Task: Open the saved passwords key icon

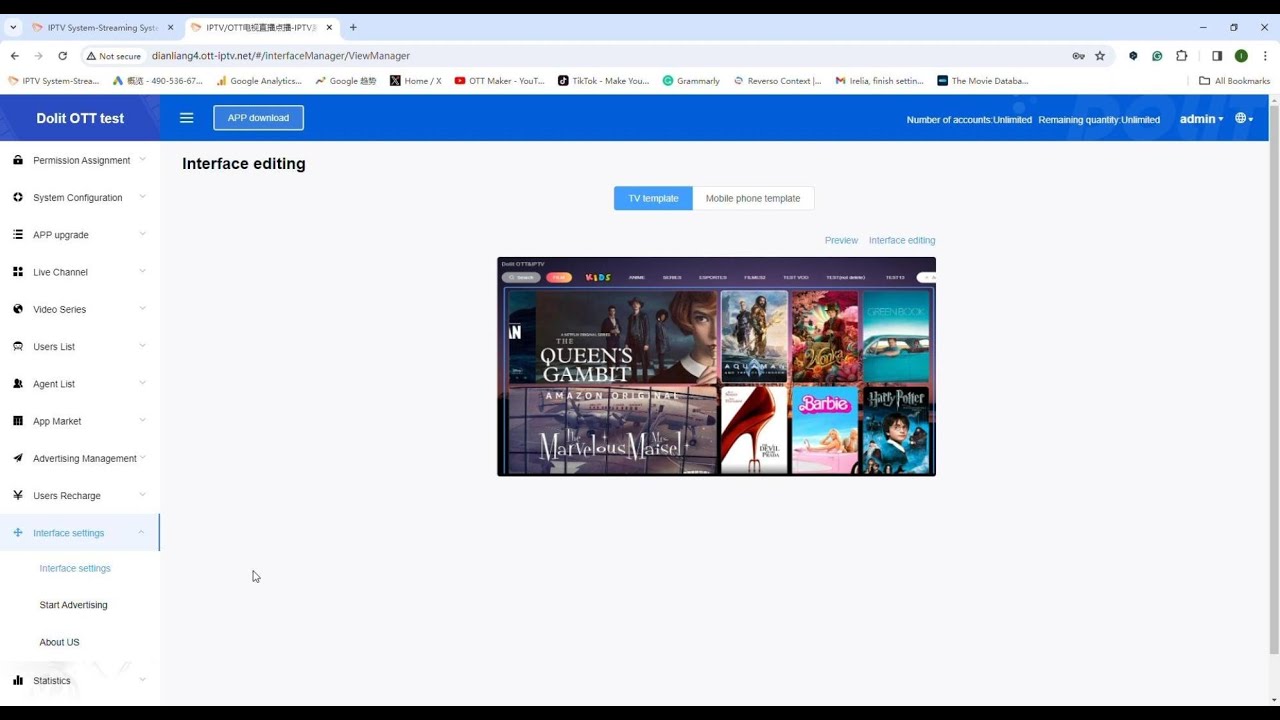Action: tap(1078, 56)
